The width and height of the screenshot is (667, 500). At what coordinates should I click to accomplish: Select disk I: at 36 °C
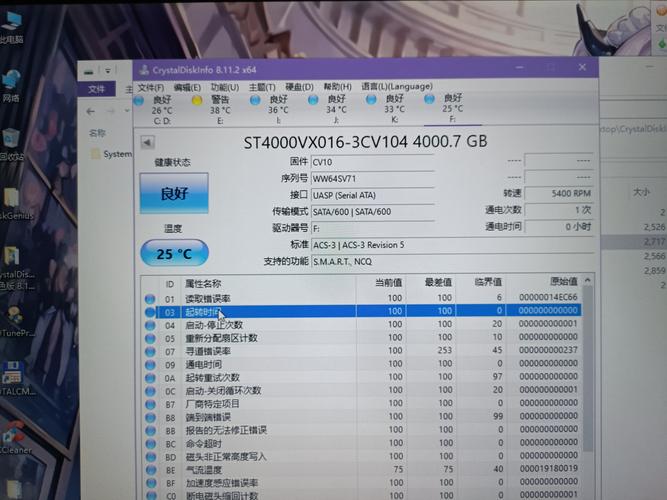click(x=271, y=110)
